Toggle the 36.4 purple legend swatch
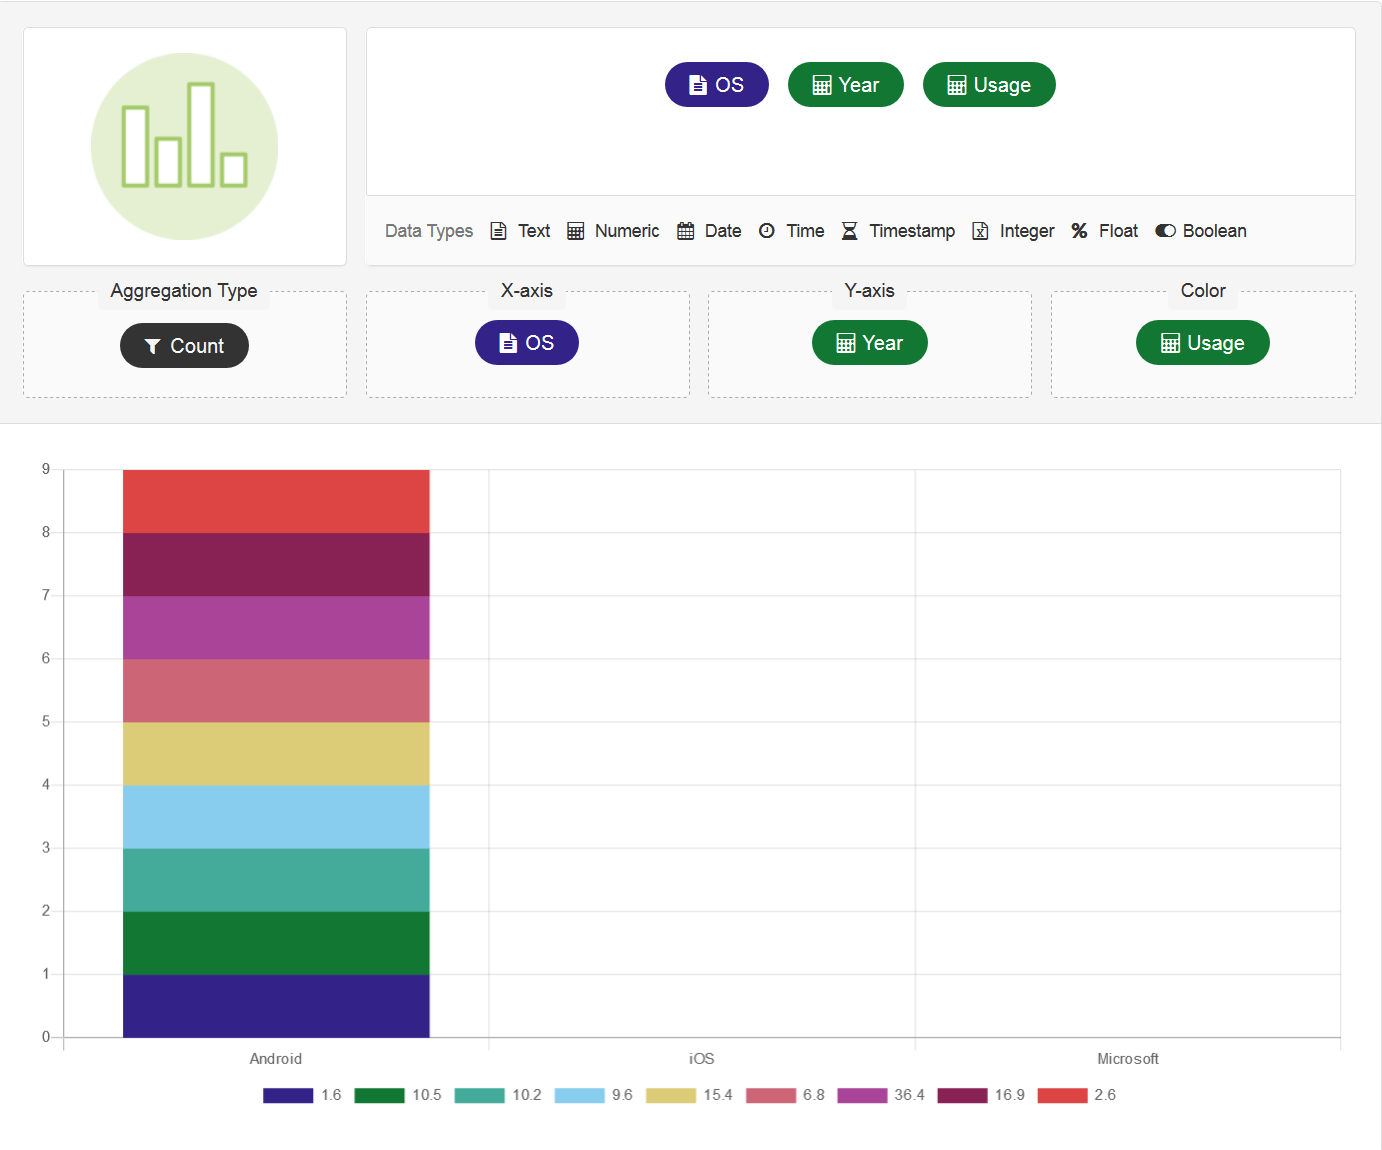Screen dimensions: 1382x1150 862,1095
